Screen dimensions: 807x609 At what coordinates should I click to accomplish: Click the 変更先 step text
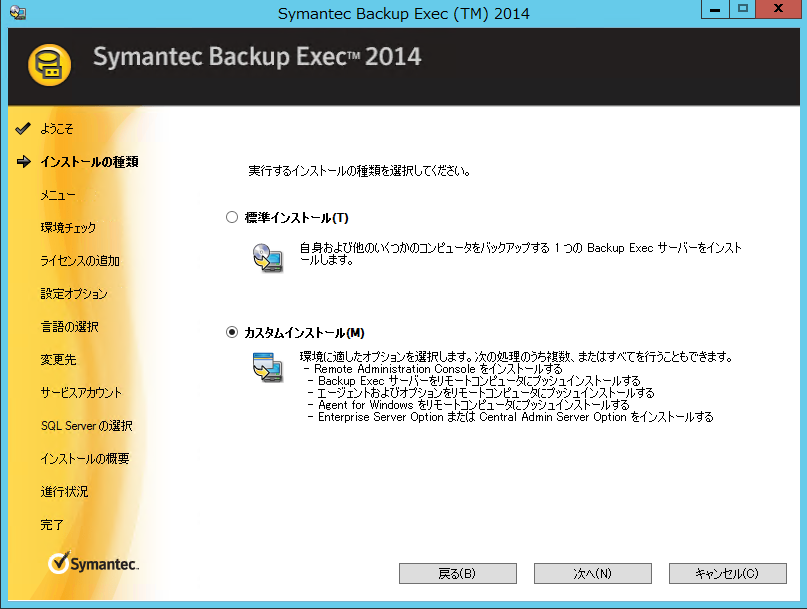coord(58,360)
